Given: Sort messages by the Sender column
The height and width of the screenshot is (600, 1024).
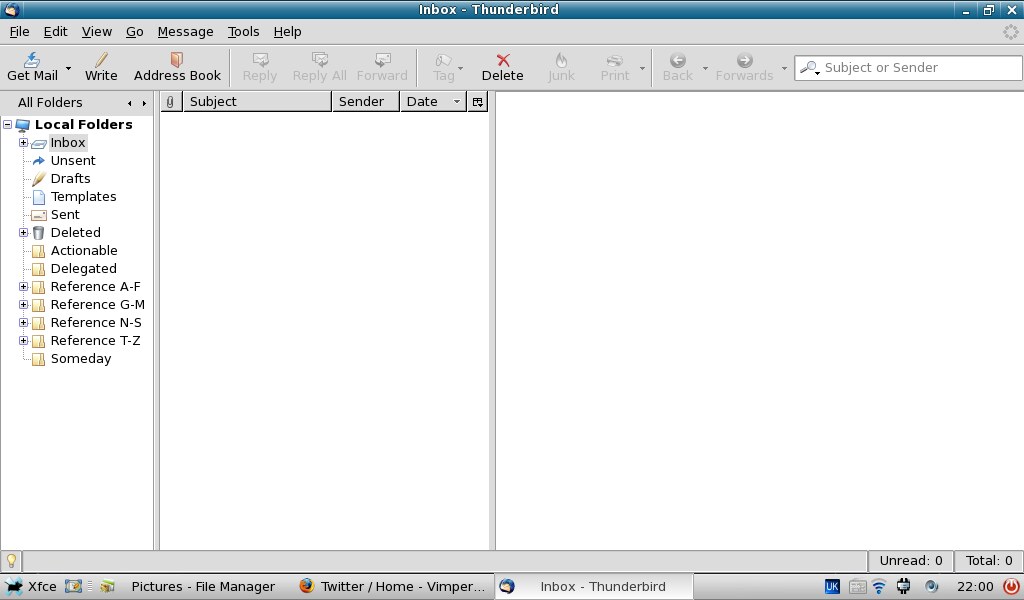Looking at the screenshot, I should [x=366, y=102].
